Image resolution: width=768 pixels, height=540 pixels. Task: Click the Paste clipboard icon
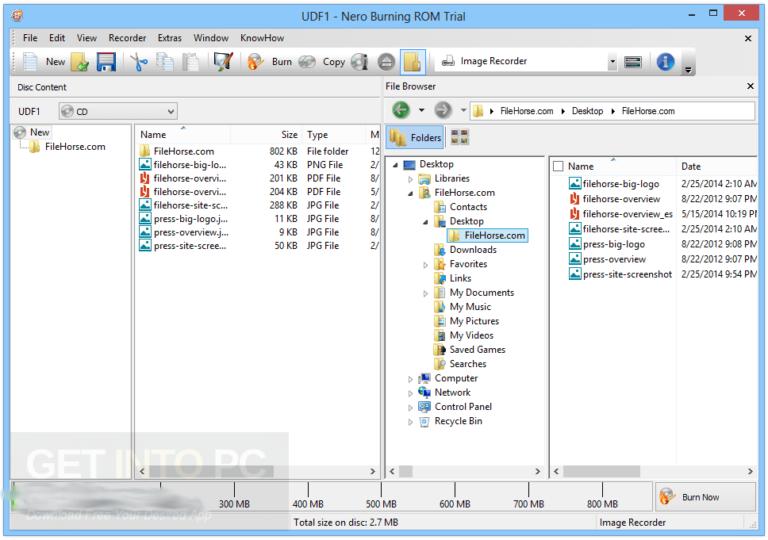click(x=191, y=62)
